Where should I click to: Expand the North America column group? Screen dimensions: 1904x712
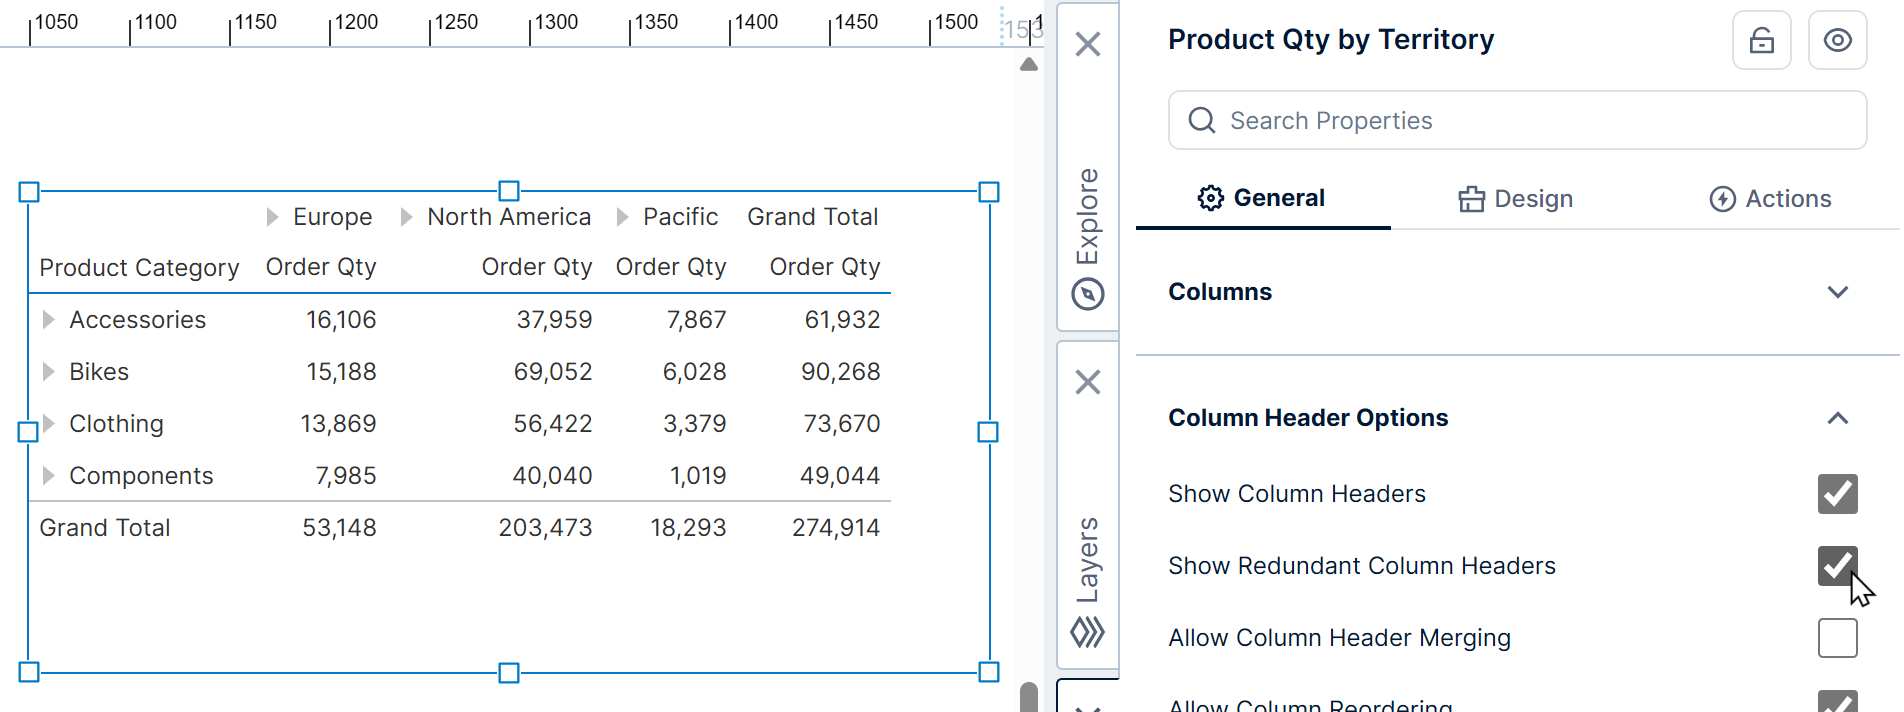pos(406,217)
